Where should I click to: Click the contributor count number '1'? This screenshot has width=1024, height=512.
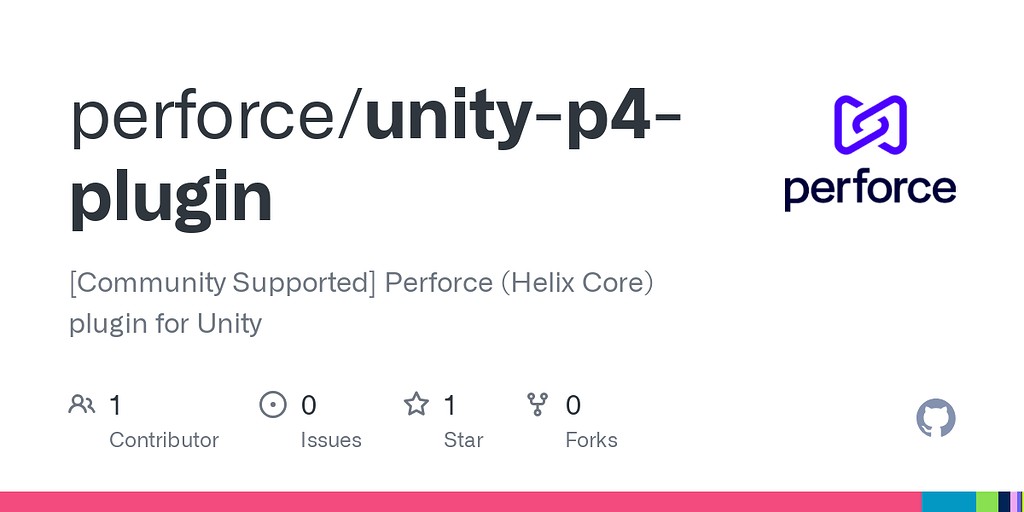click(115, 405)
